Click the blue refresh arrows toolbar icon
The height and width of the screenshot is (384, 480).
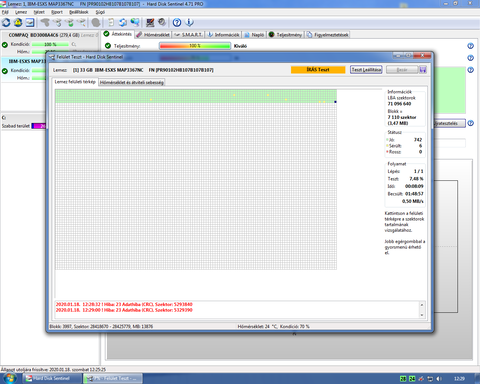click(6, 23)
